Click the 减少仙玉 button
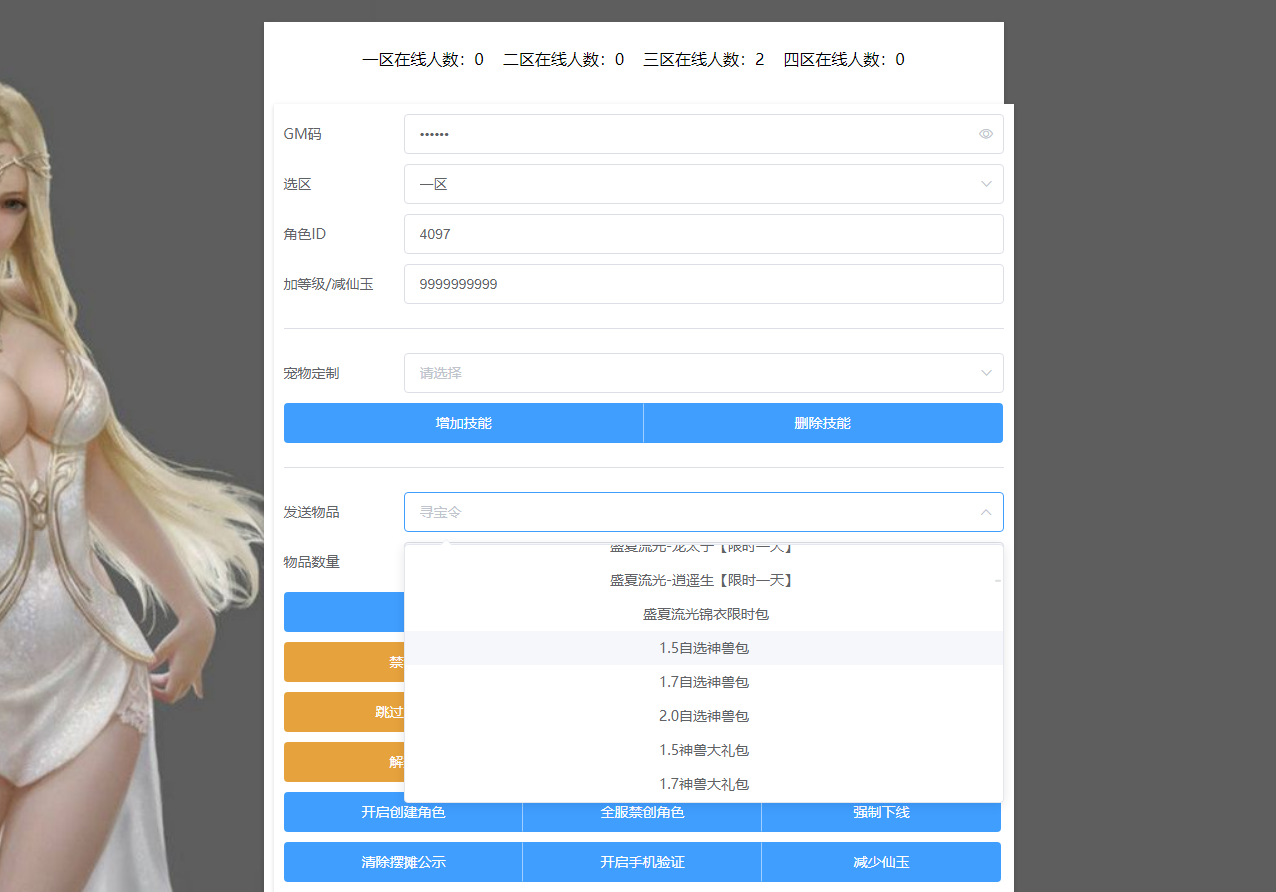1276x892 pixels. click(x=881, y=862)
